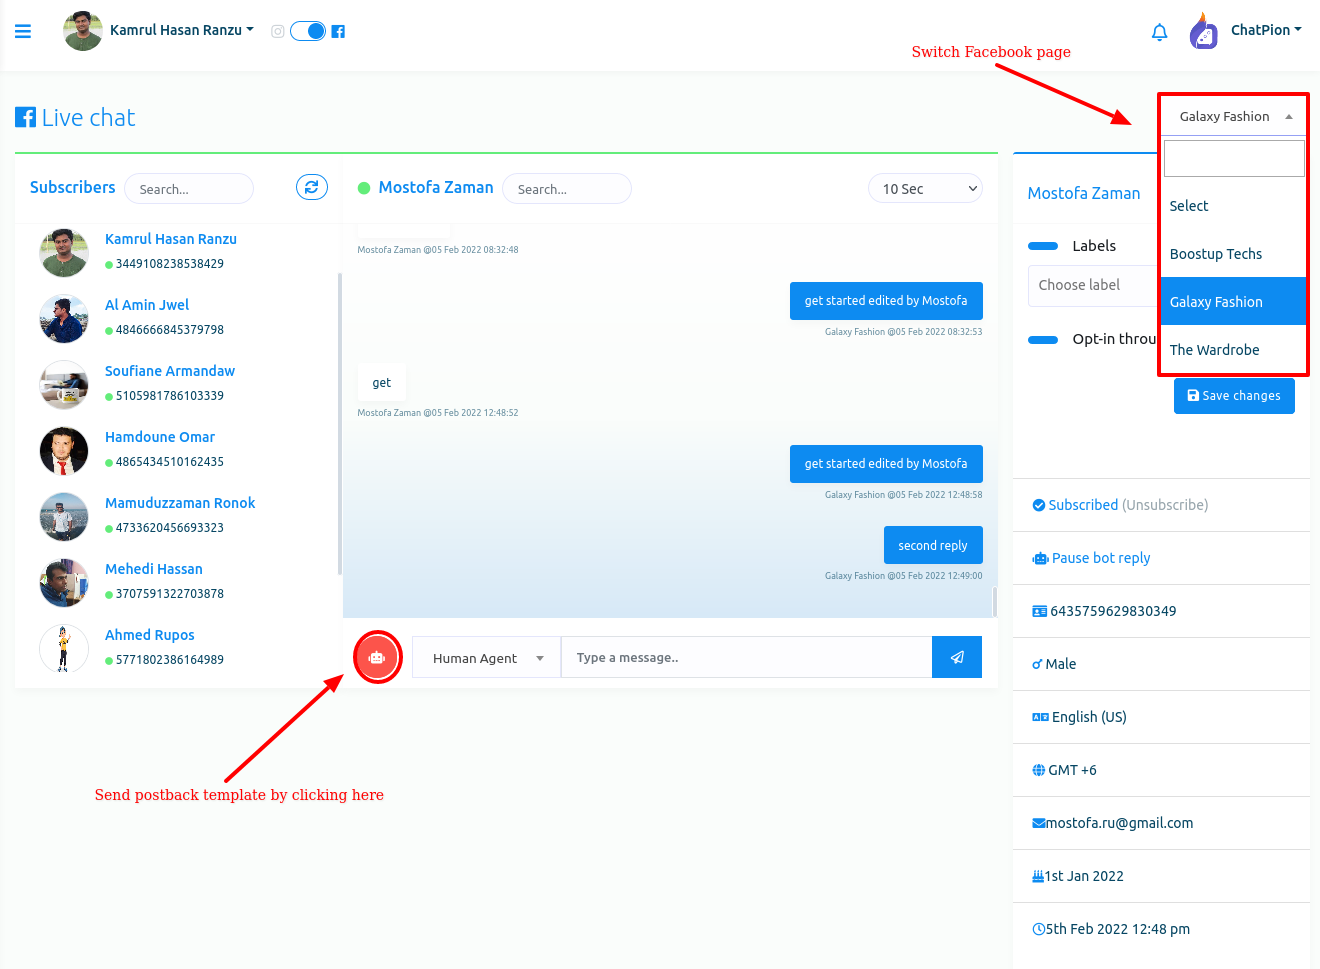The height and width of the screenshot is (969, 1320).
Task: Click the envelope icon beside email address
Action: pyautogui.click(x=1039, y=823)
